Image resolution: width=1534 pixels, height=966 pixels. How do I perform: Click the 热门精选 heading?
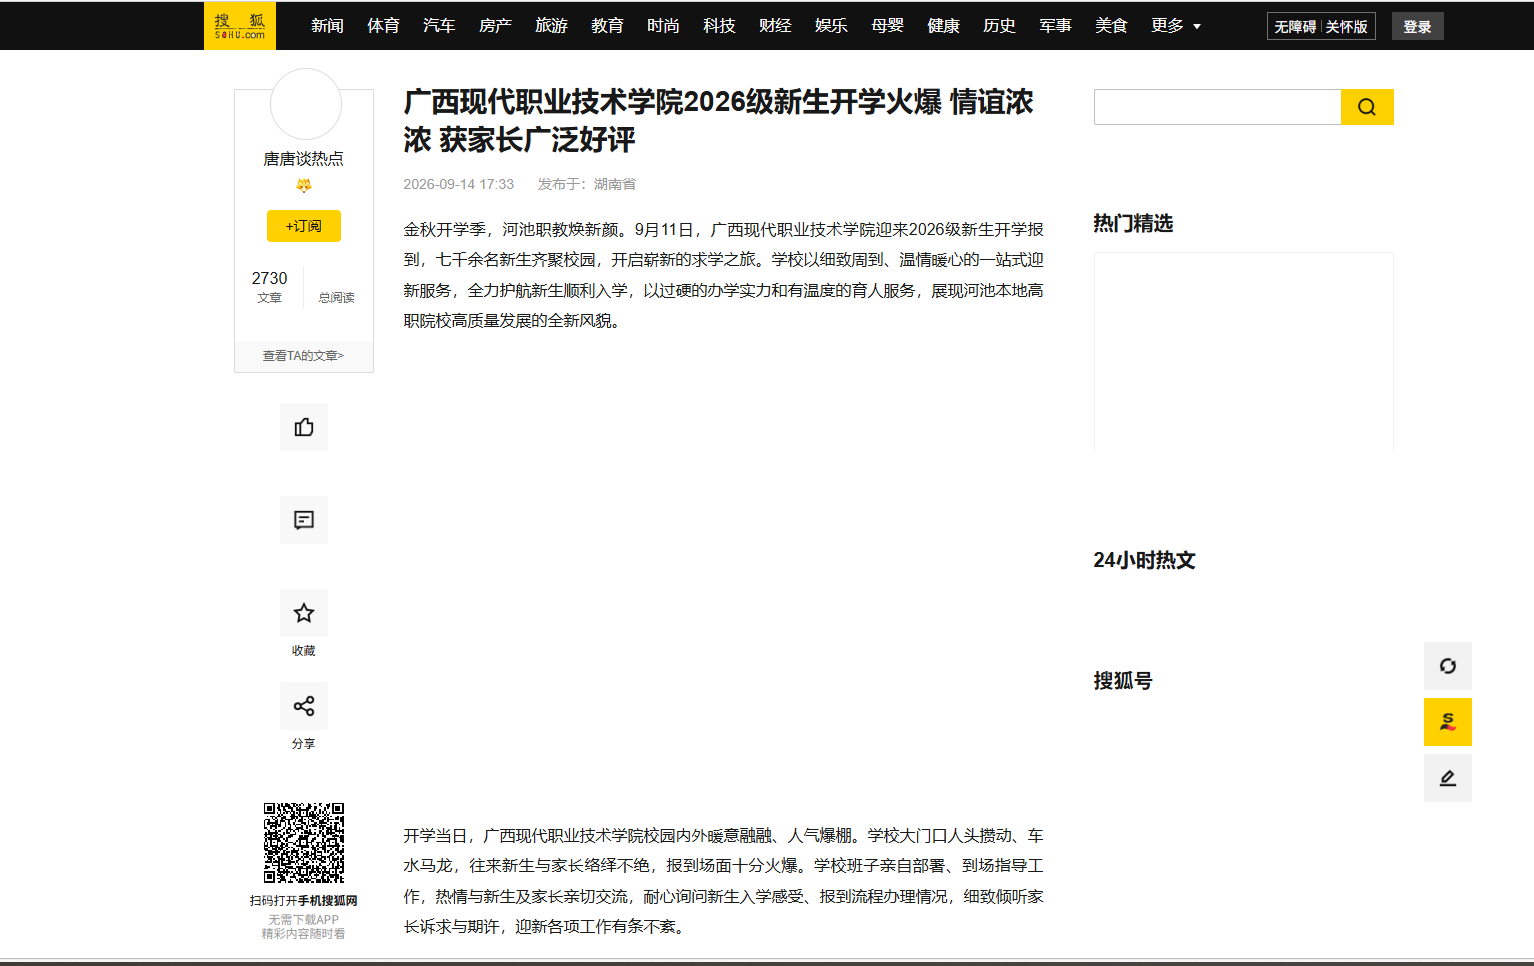pyautogui.click(x=1133, y=223)
